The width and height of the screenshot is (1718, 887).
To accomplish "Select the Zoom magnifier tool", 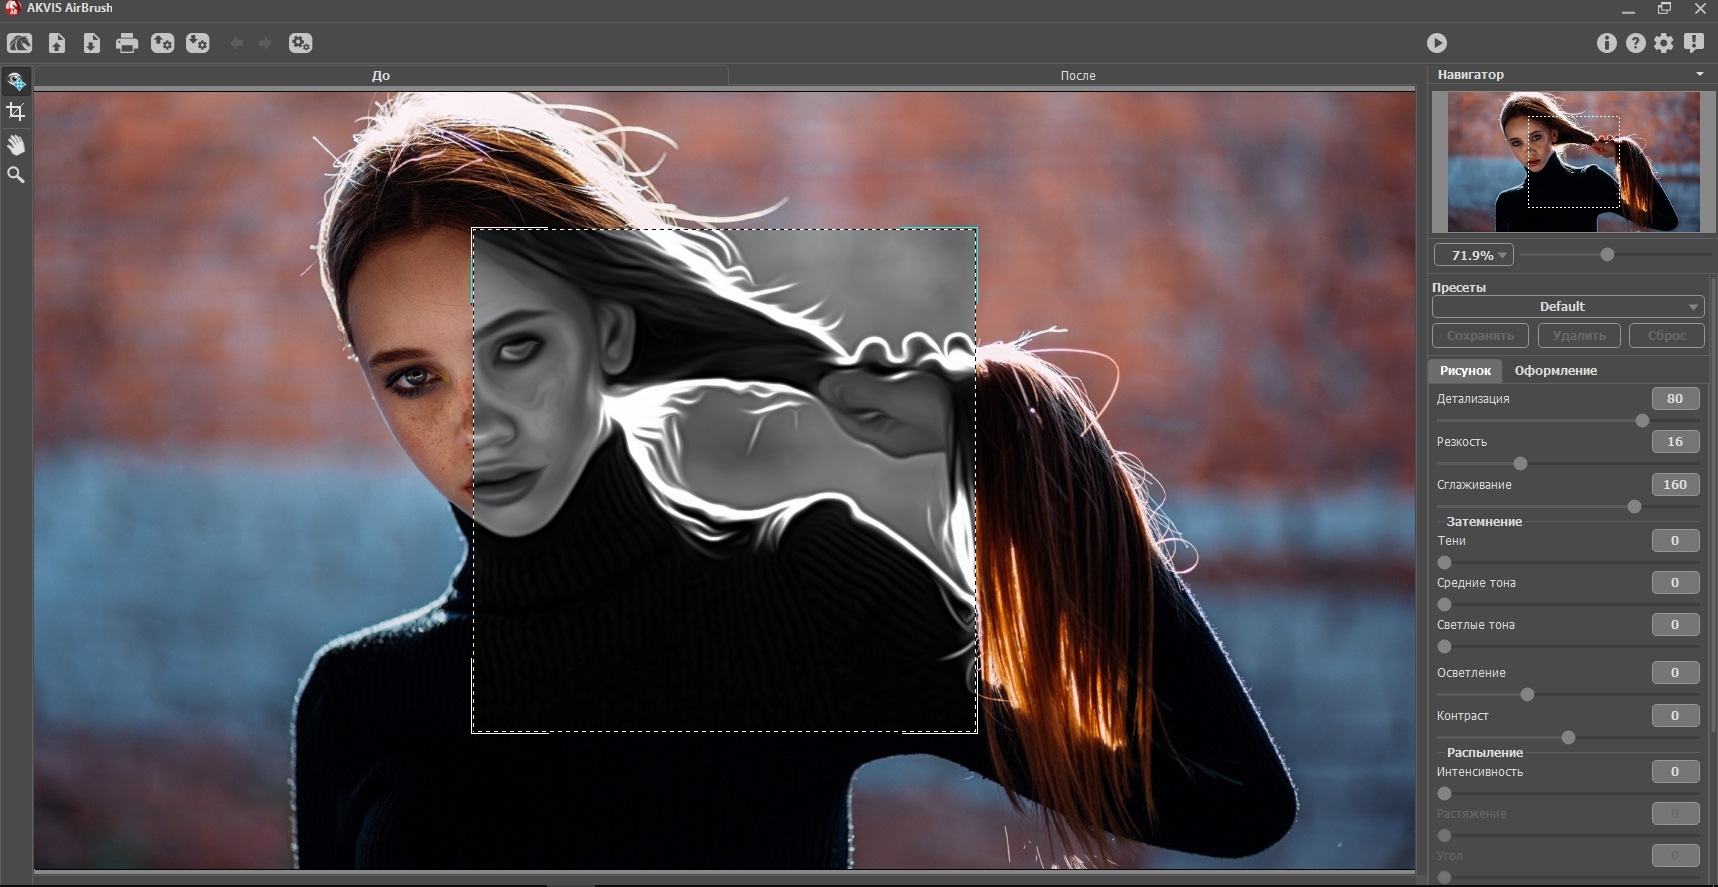I will [x=16, y=175].
